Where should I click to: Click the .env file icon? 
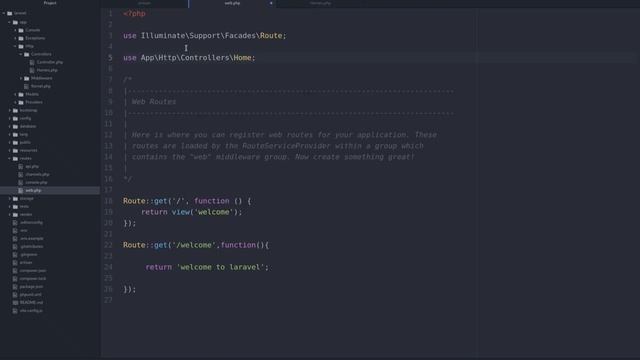(15, 231)
